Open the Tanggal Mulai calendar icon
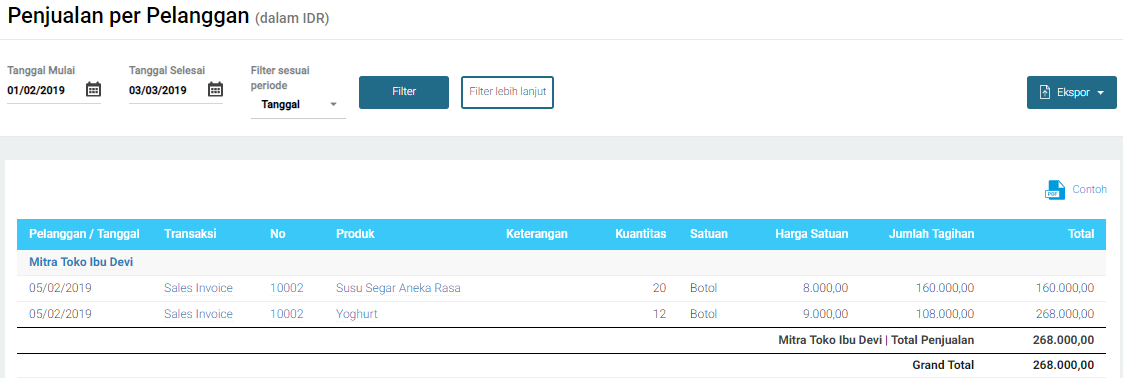The image size is (1123, 378). click(x=93, y=89)
